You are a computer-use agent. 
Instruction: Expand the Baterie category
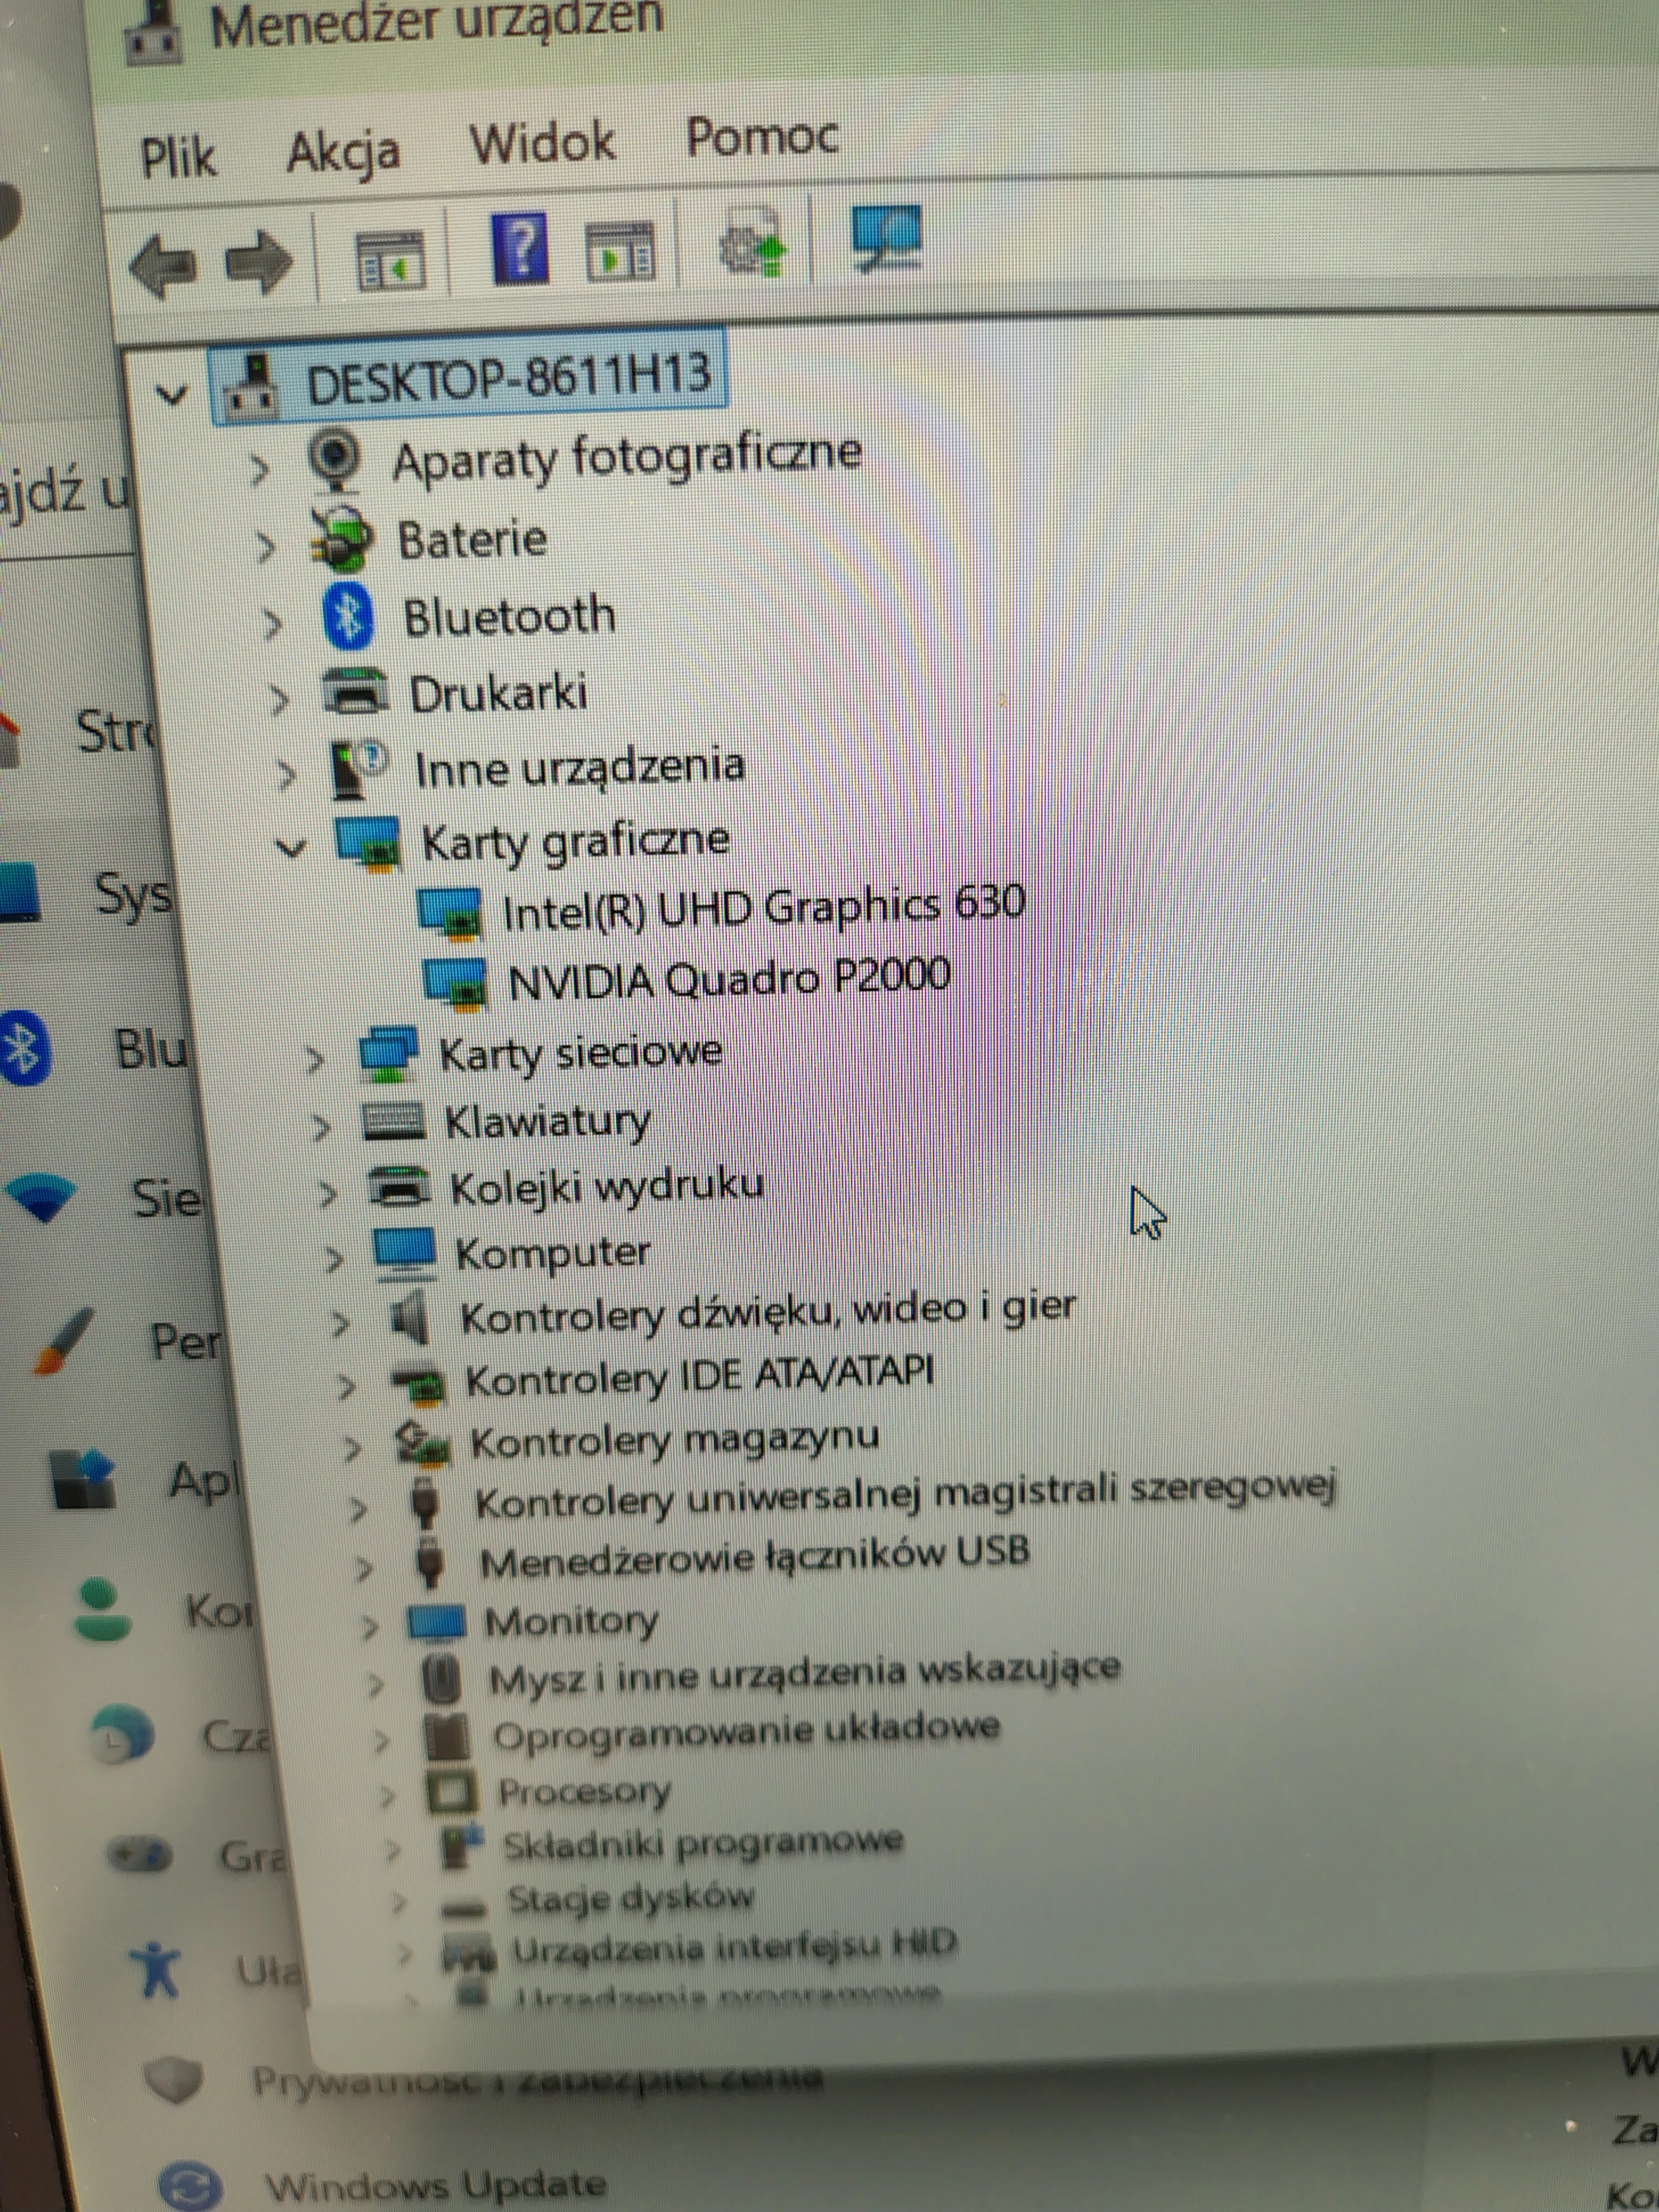point(265,546)
